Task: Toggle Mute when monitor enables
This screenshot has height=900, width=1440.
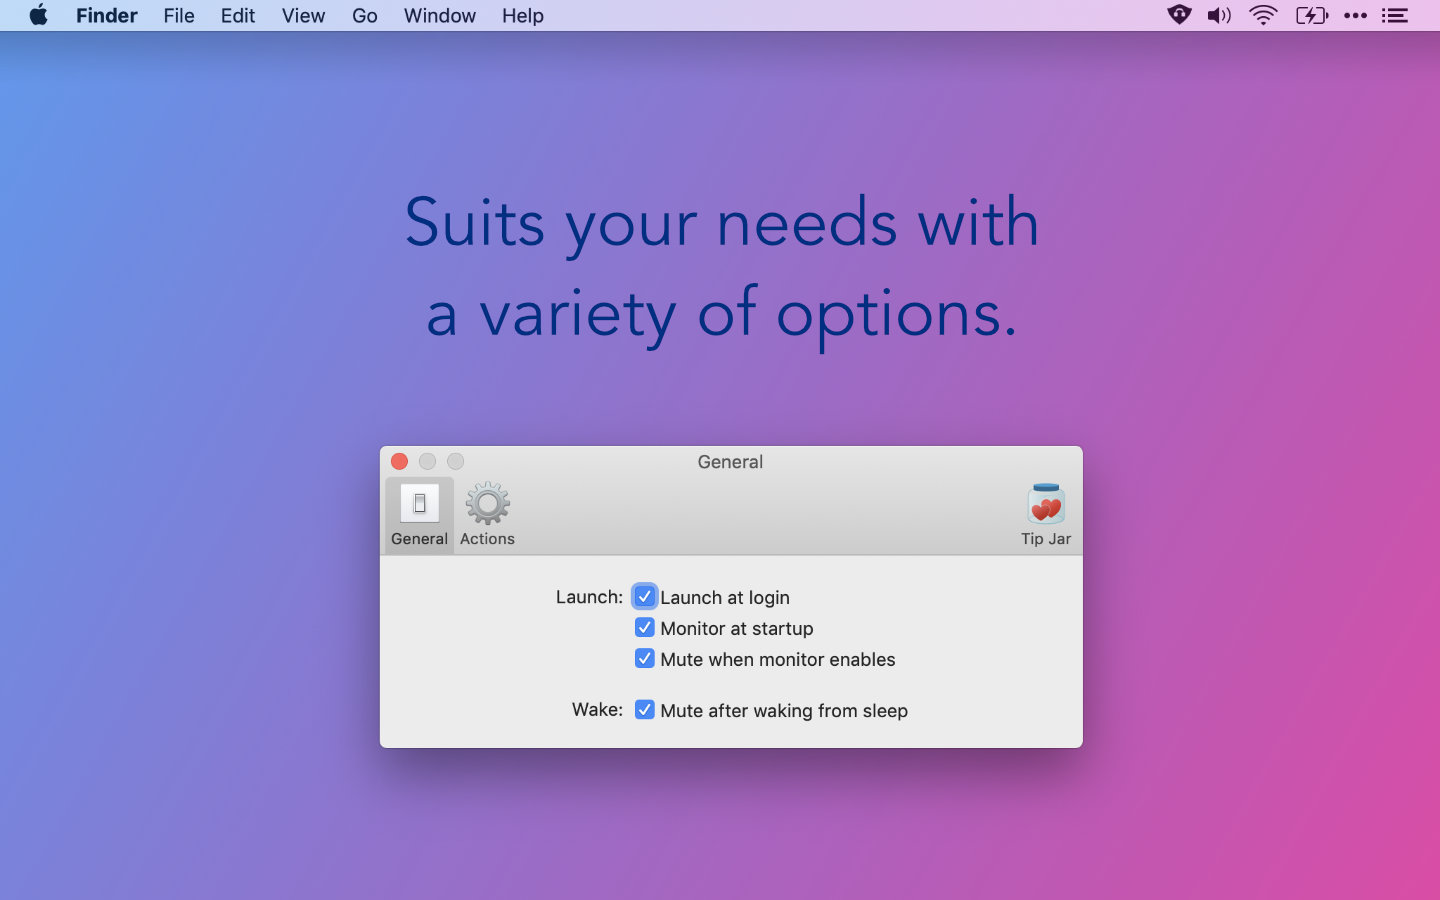Action: pyautogui.click(x=645, y=659)
